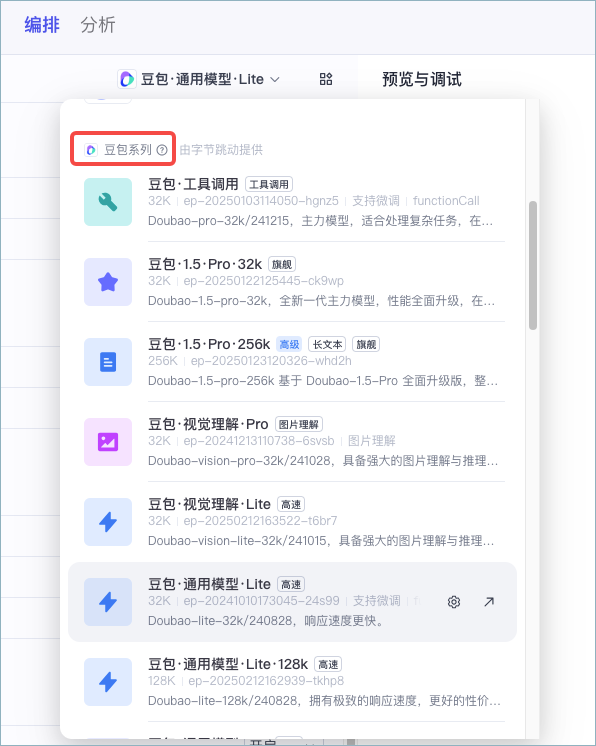This screenshot has width=596, height=746.
Task: Click the help question mark next to 豆包系列
Action: pyautogui.click(x=162, y=150)
